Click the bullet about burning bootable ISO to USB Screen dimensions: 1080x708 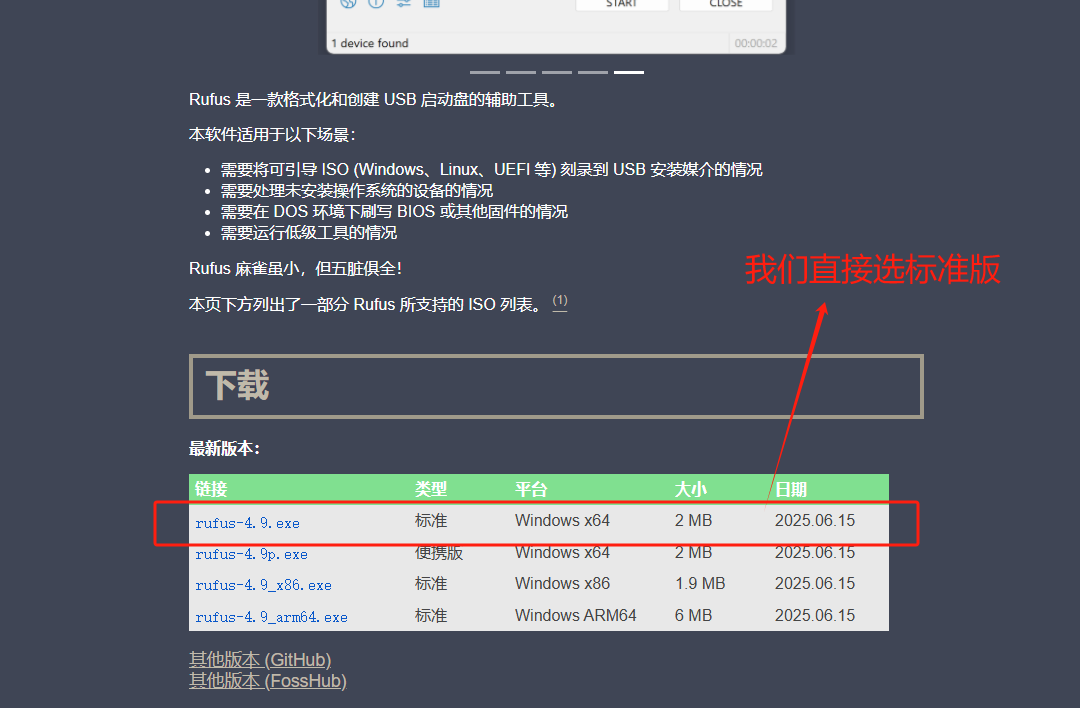(x=491, y=169)
